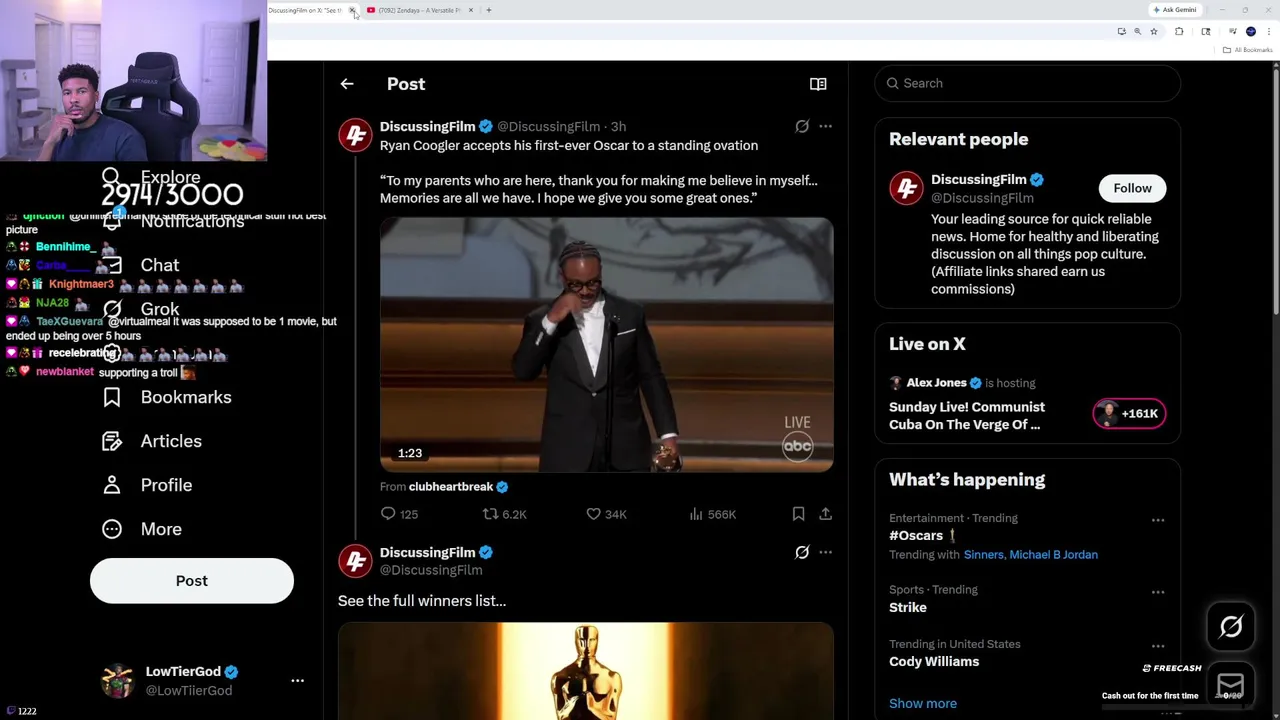Open LowTierGod profile avatar
This screenshot has width=1280, height=720.
click(x=118, y=681)
